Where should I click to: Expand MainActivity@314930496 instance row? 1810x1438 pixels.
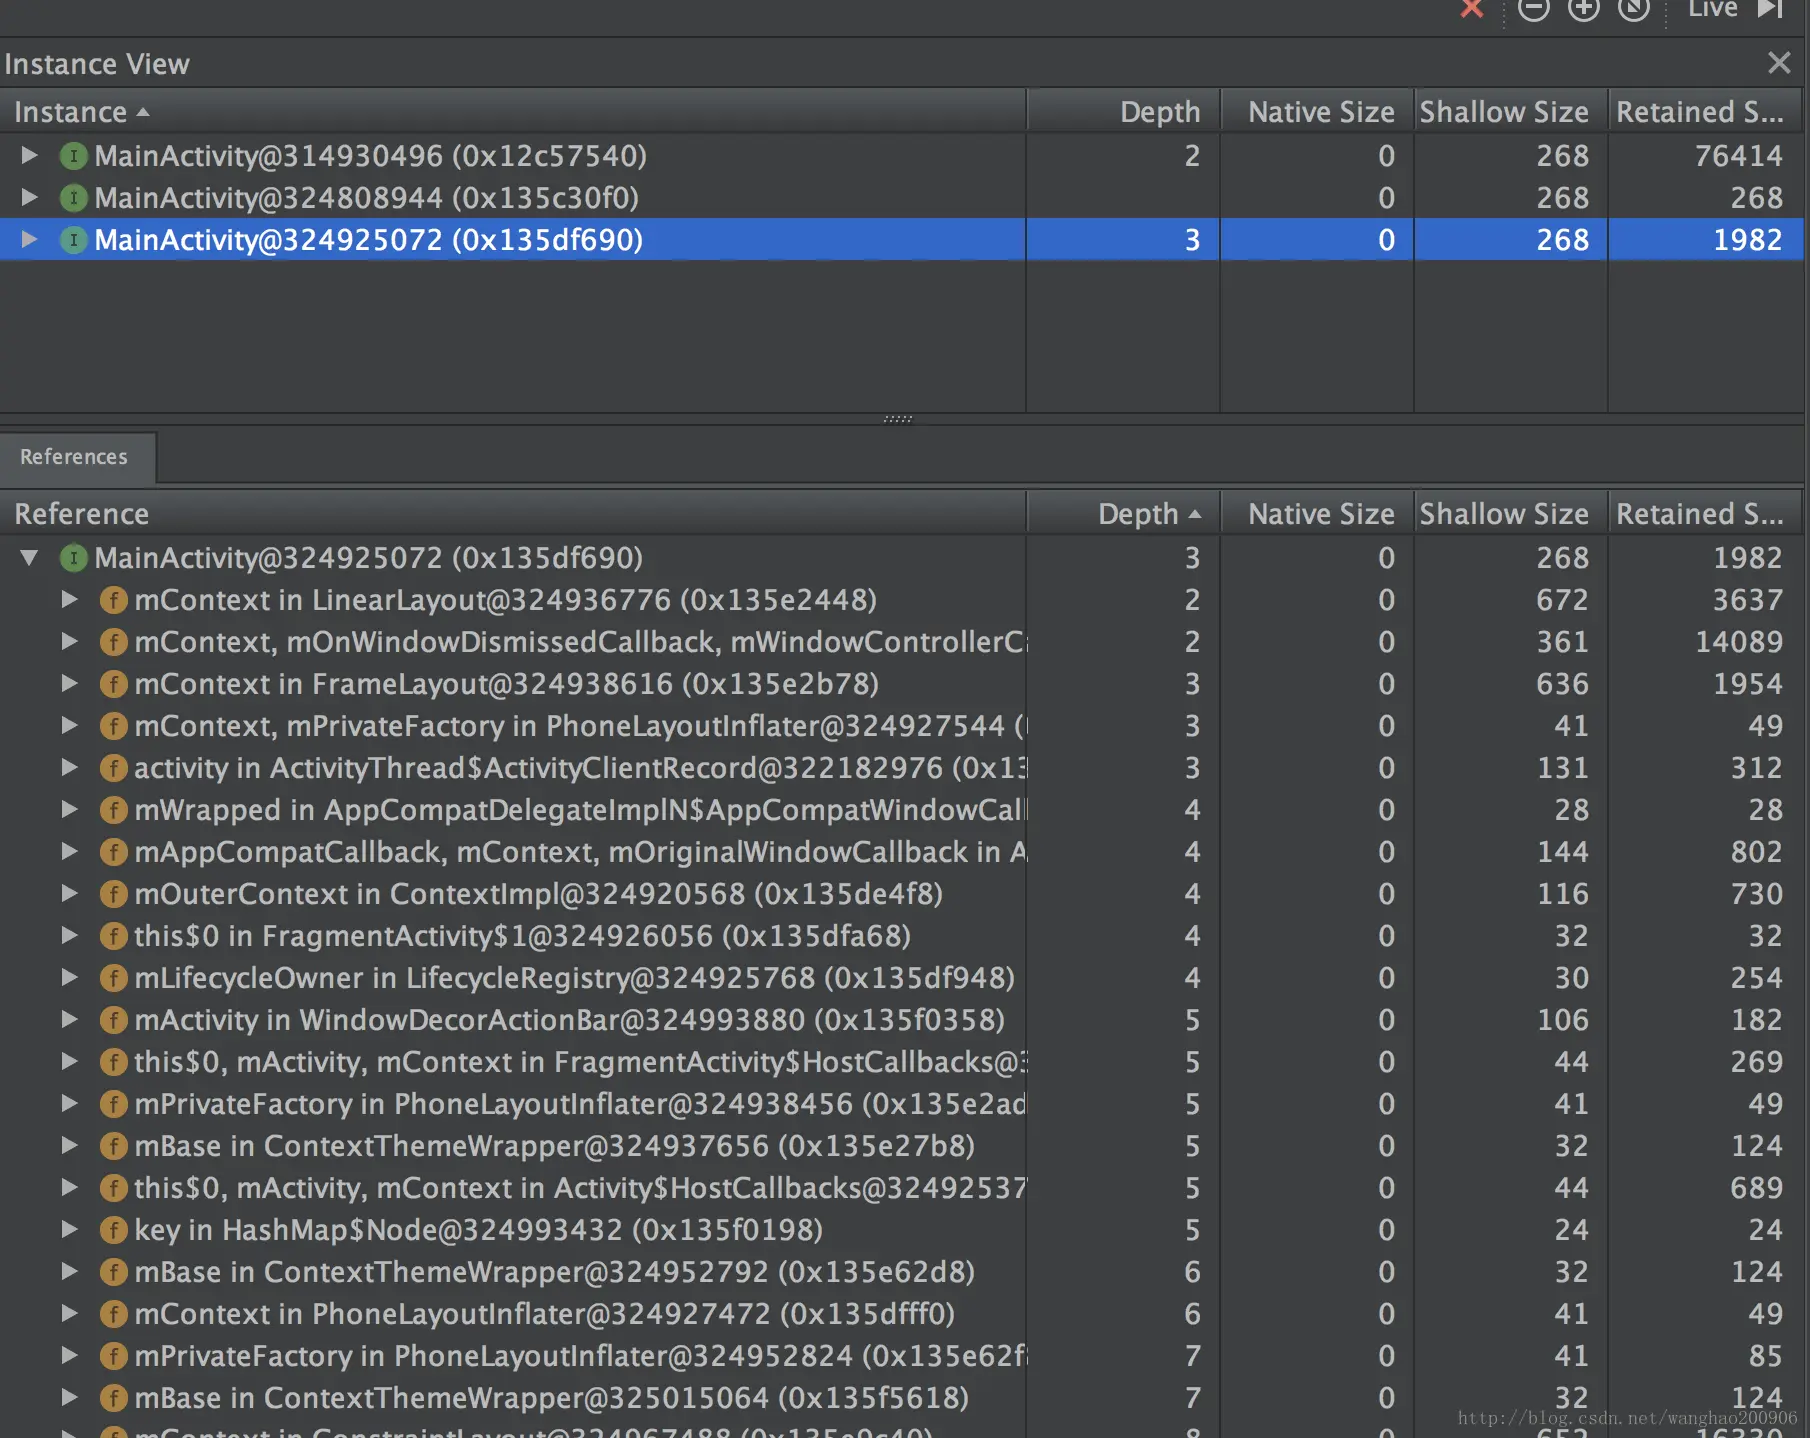29,155
